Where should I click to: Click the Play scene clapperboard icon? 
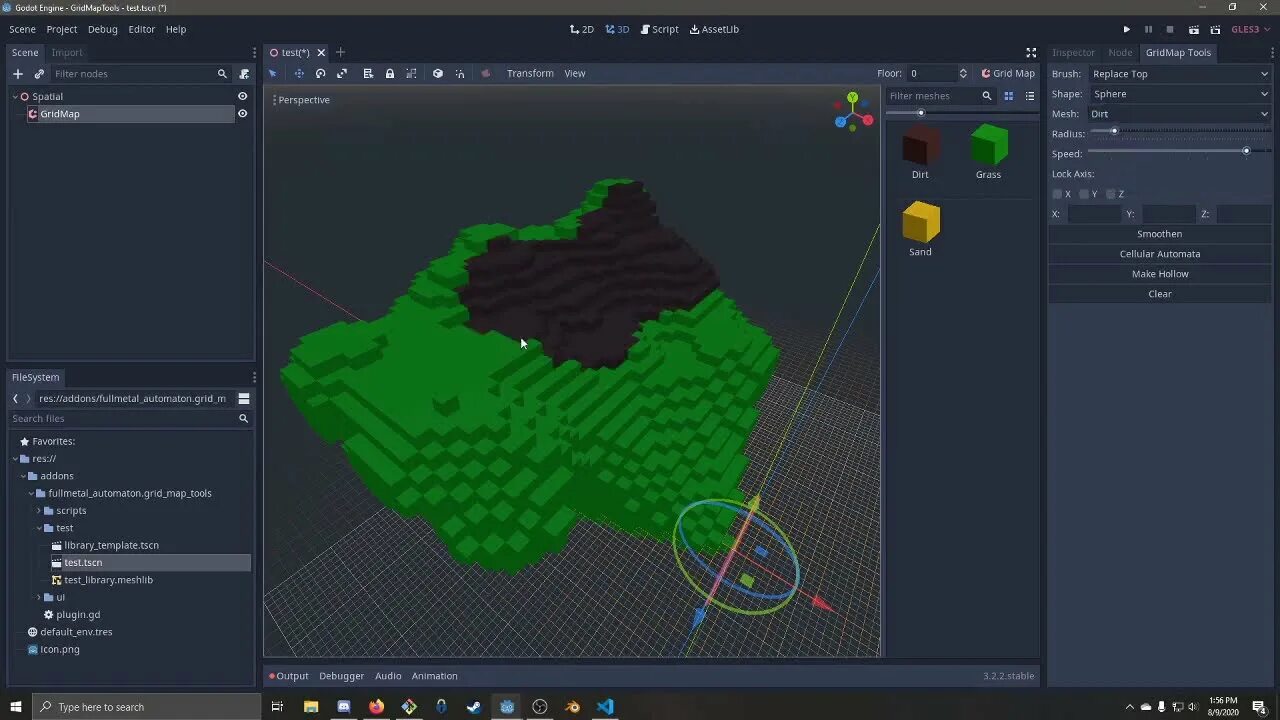click(x=1193, y=30)
